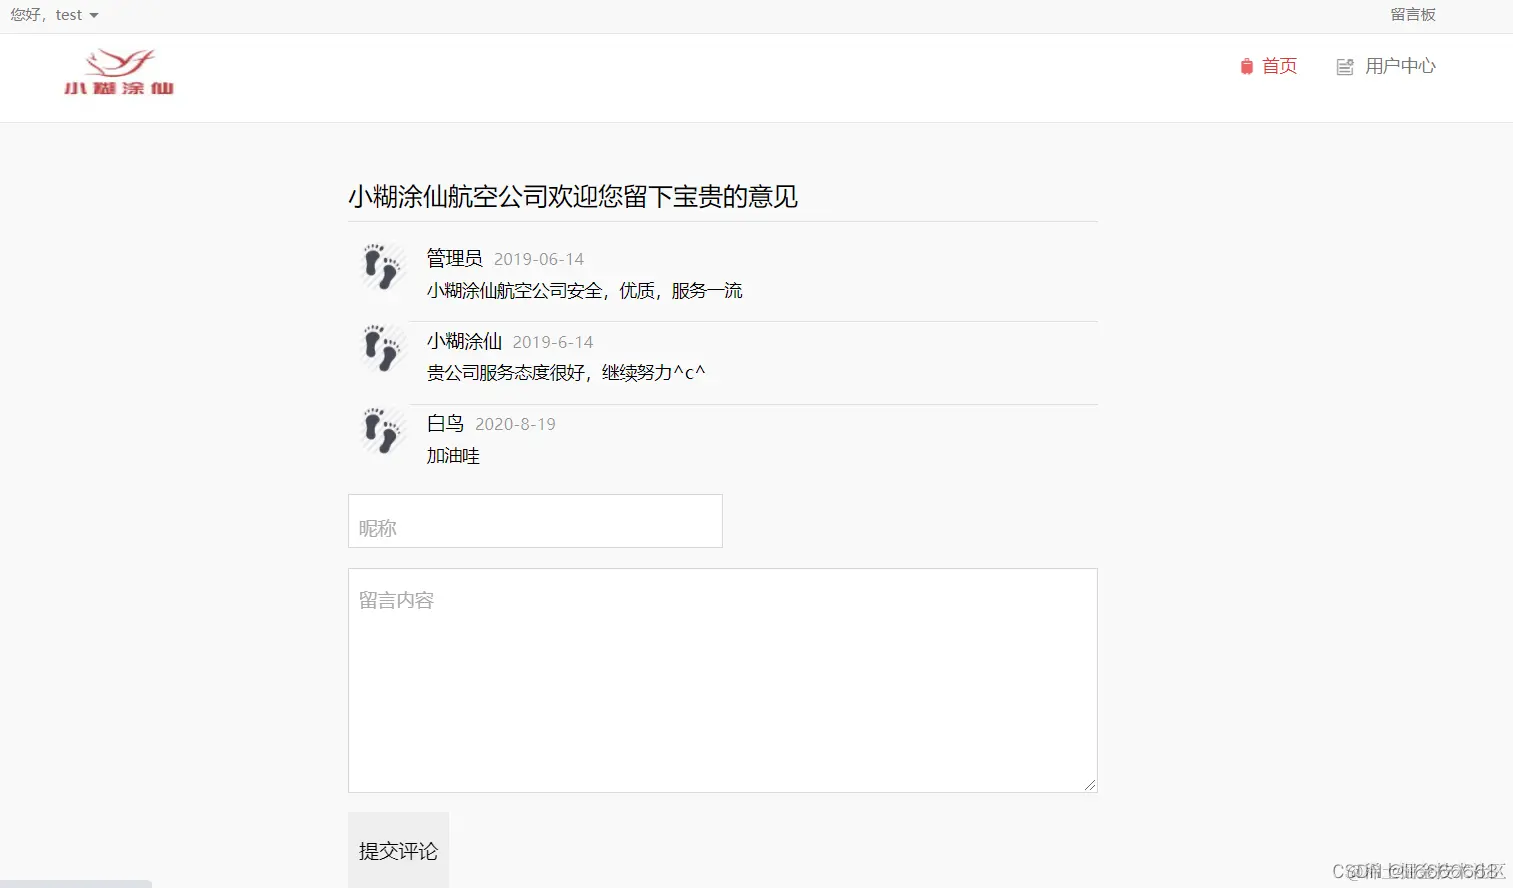Open the 留言板 page from the top bar

[1413, 14]
